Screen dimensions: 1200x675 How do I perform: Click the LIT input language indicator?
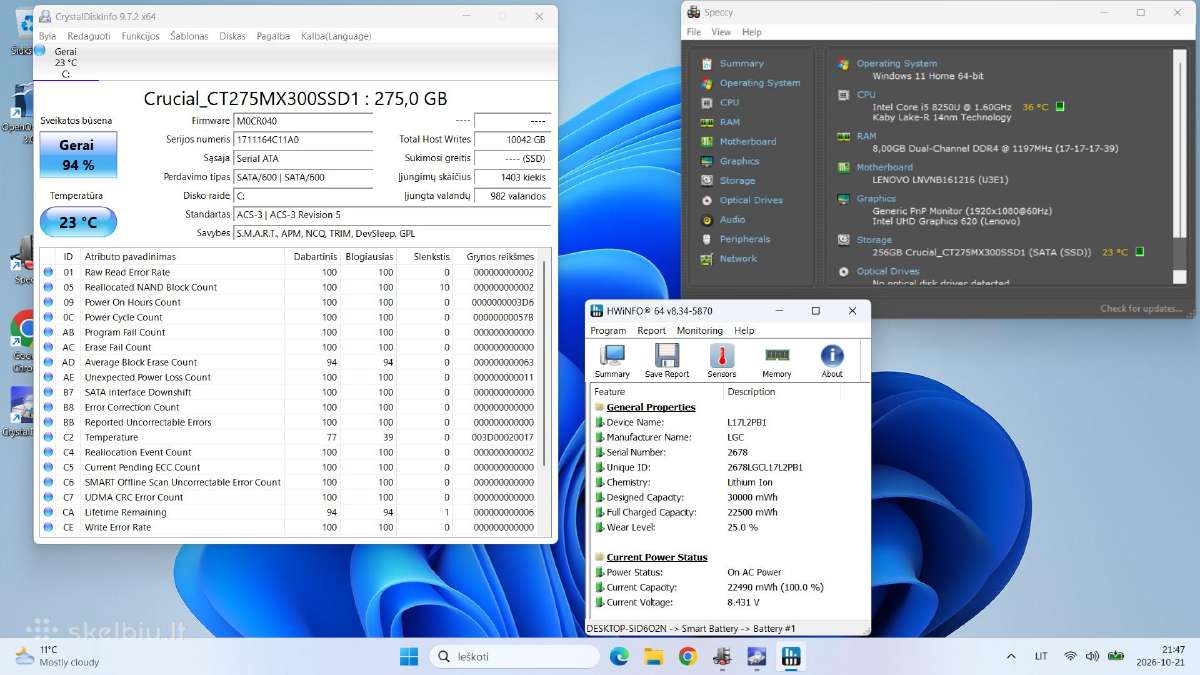pos(1041,656)
